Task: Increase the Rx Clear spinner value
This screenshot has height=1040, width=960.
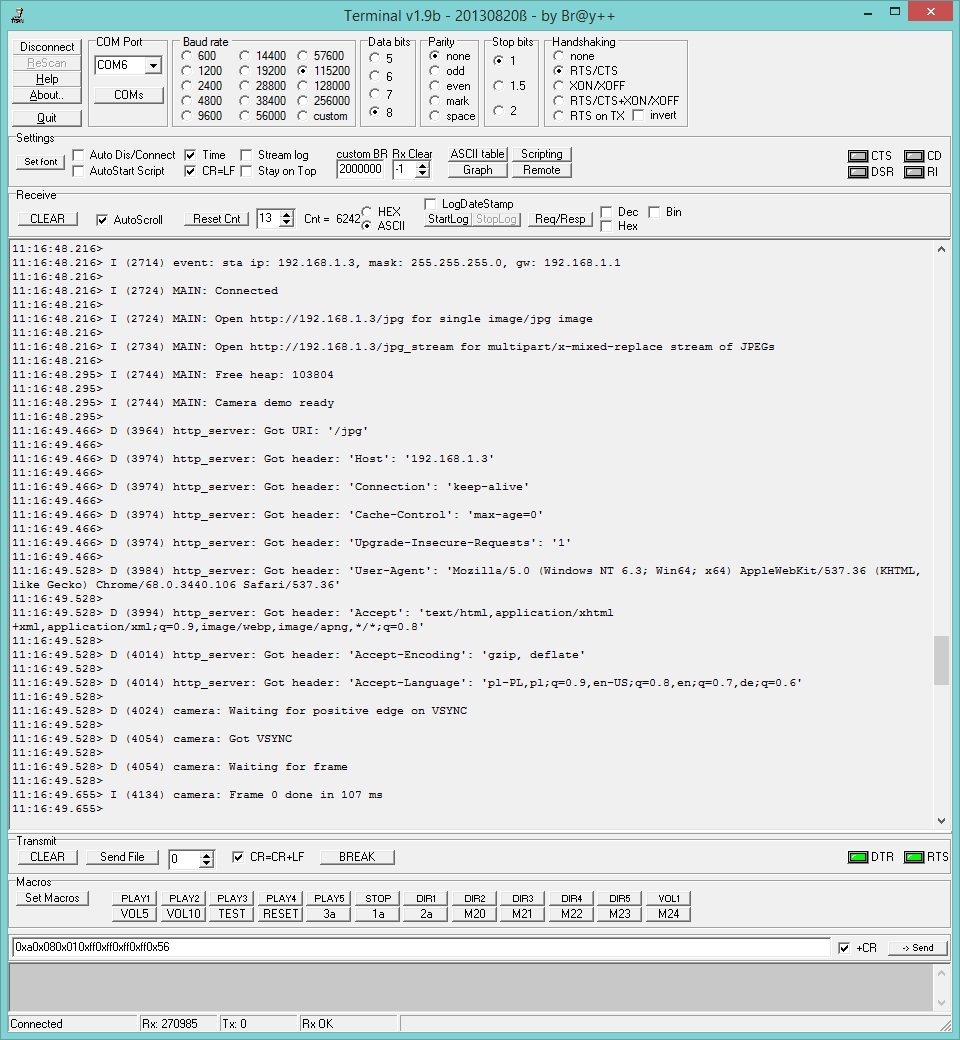Action: [422, 166]
